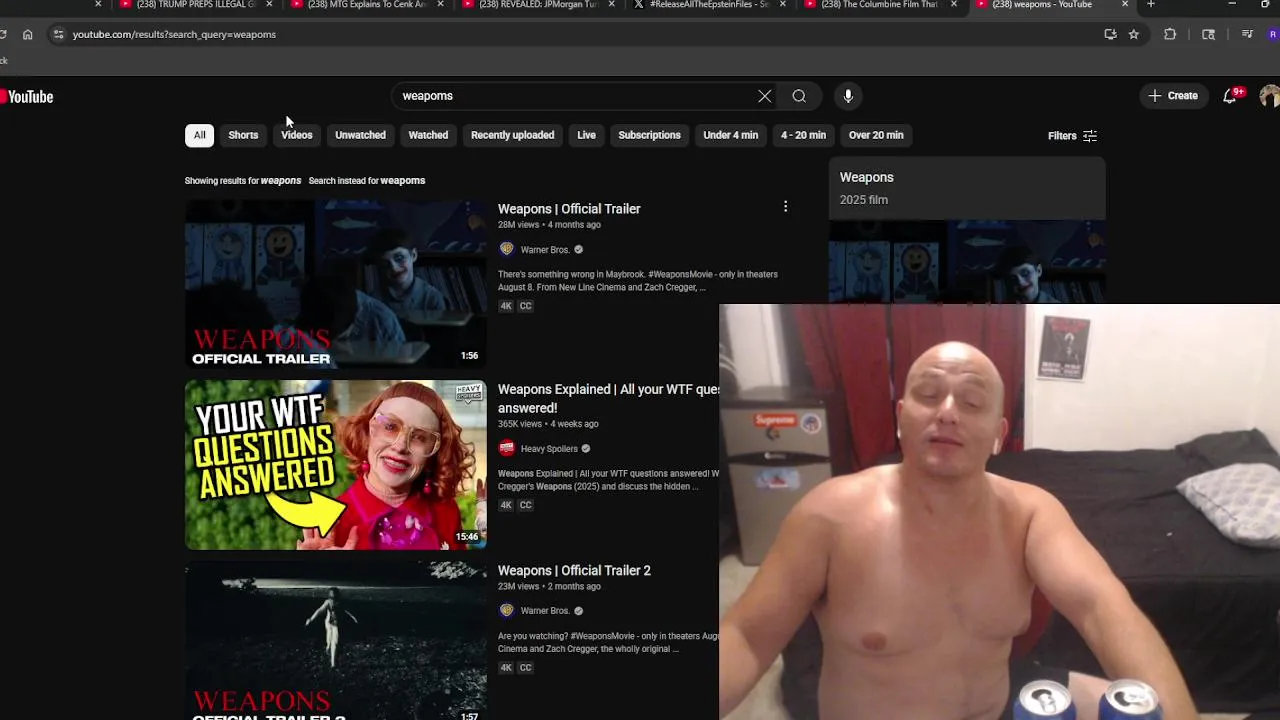Open browser extensions puzzle icon

(x=1170, y=34)
